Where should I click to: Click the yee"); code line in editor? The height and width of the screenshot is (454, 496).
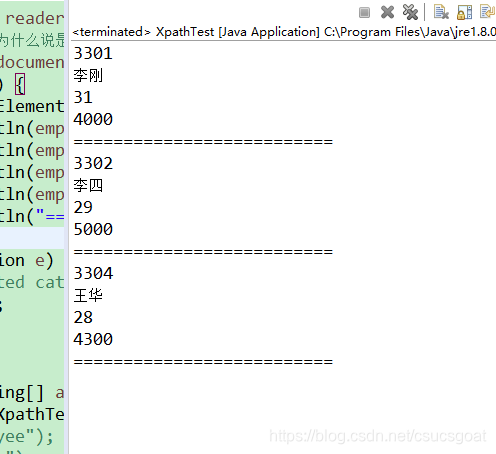click(27, 437)
